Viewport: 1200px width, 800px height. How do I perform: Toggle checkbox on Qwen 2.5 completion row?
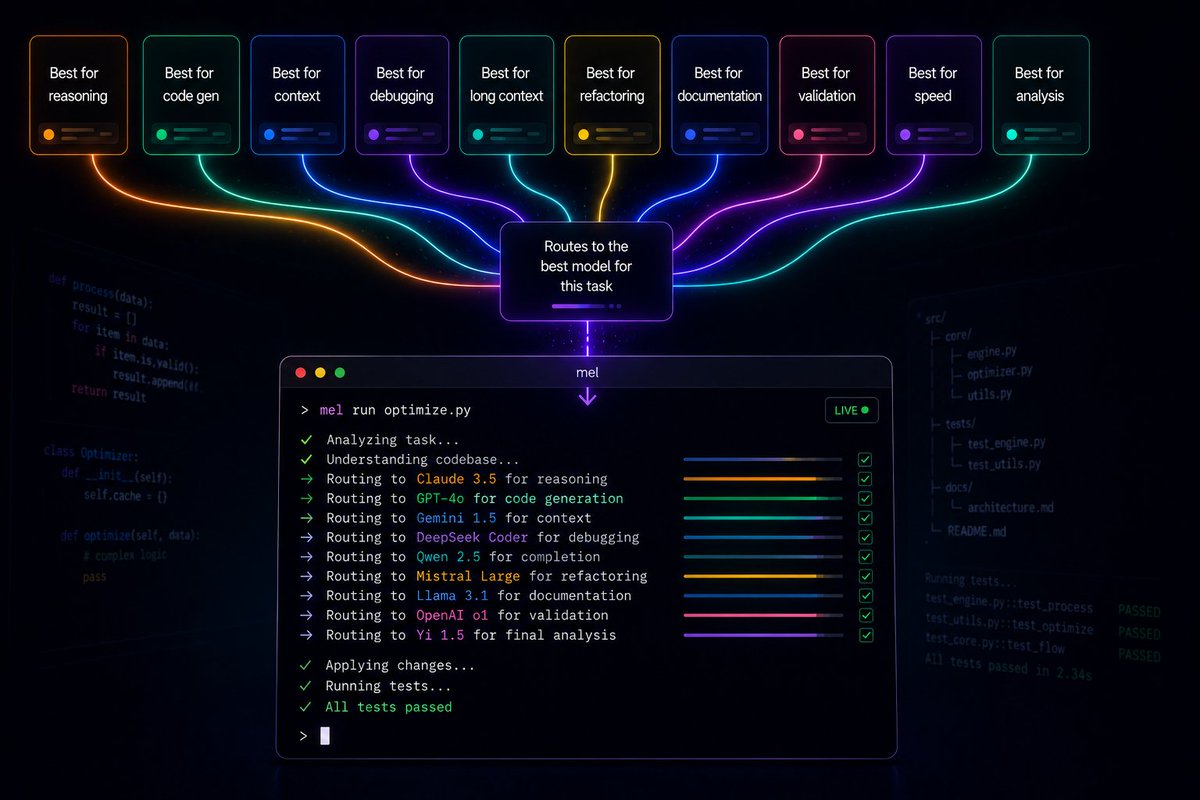[x=865, y=557]
